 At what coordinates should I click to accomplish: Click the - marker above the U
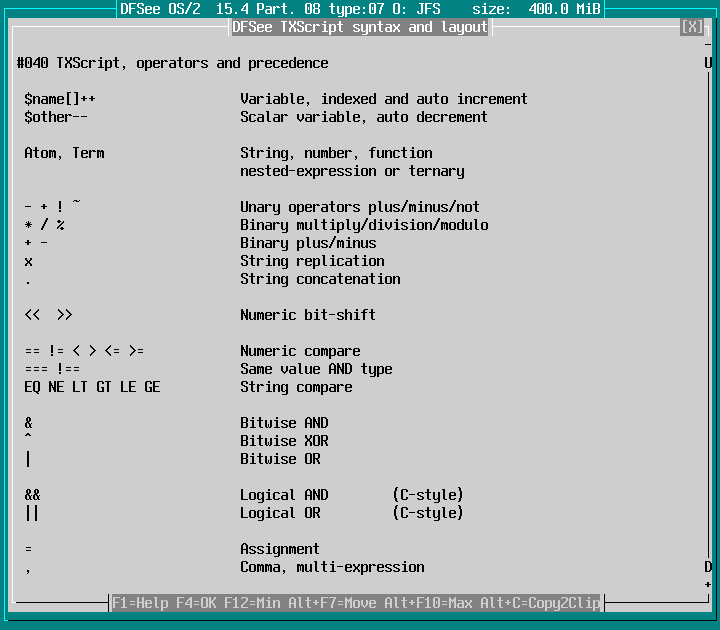coord(708,46)
